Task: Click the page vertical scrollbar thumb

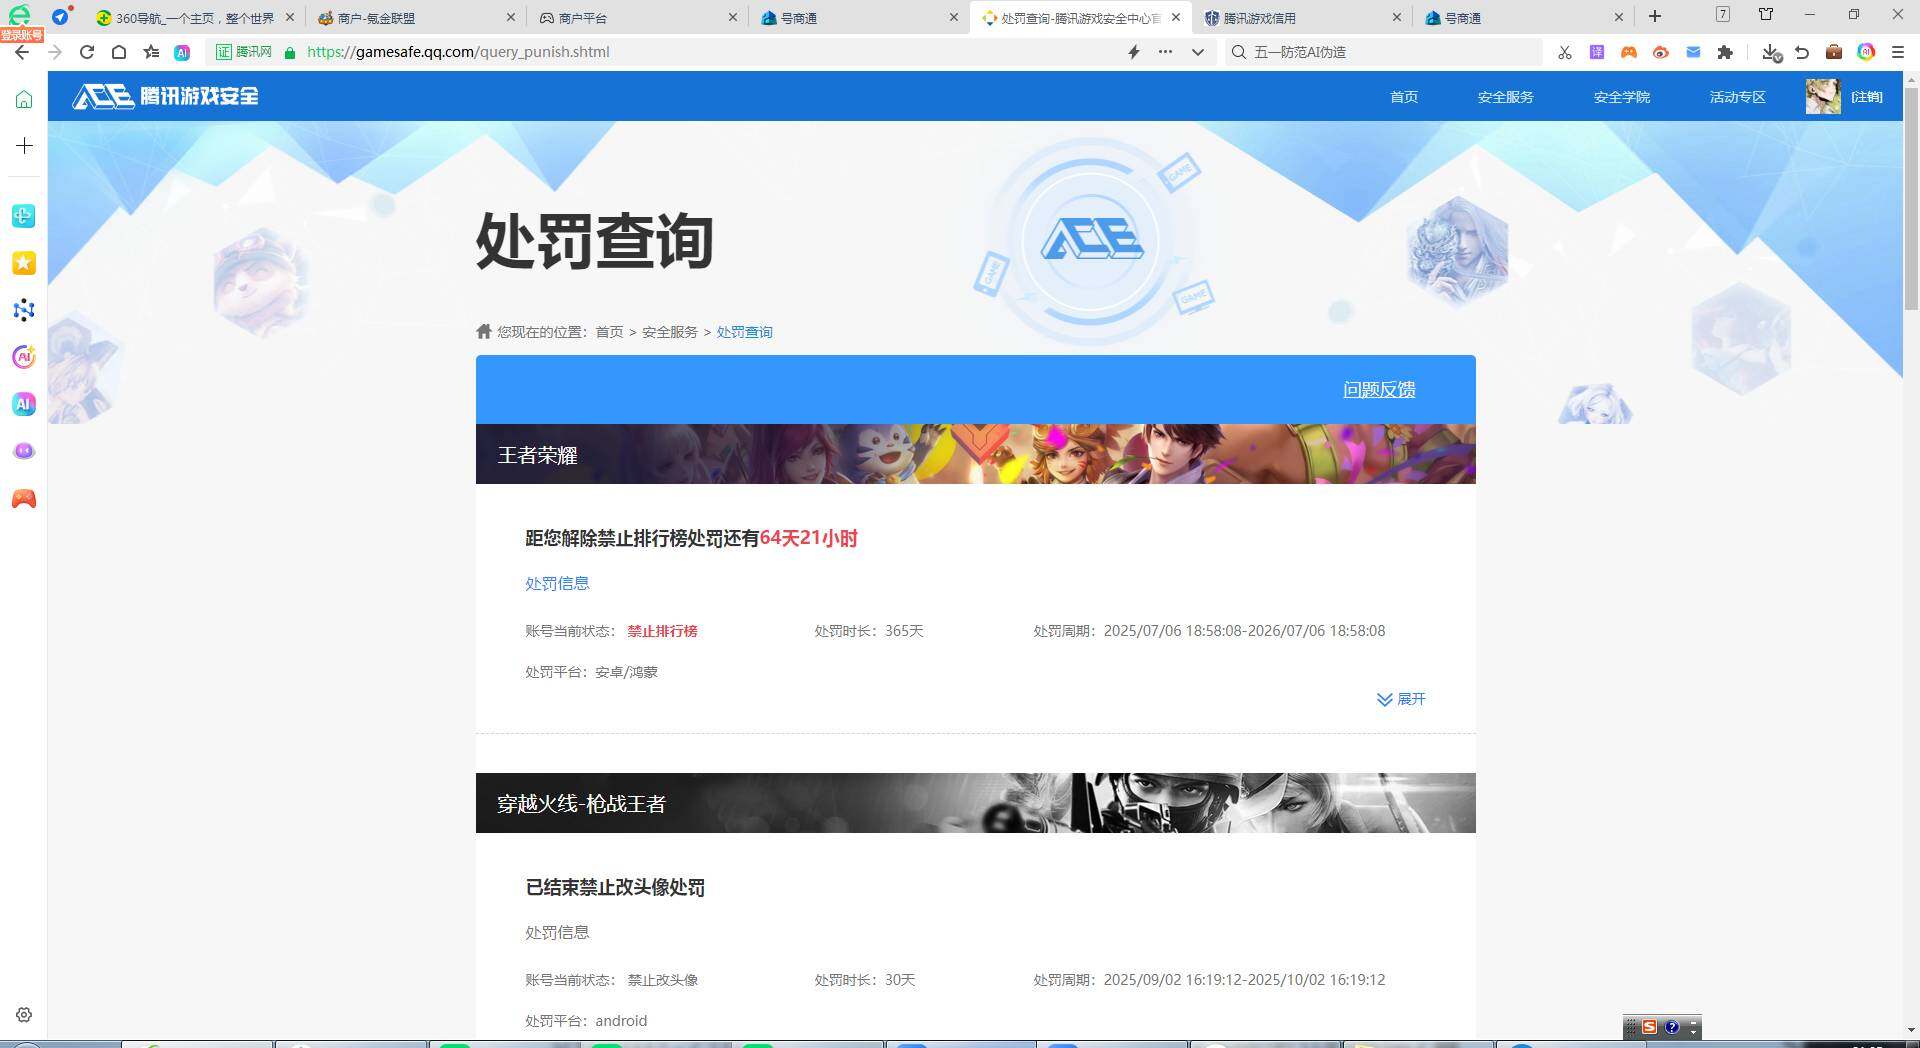Action: 1911,200
